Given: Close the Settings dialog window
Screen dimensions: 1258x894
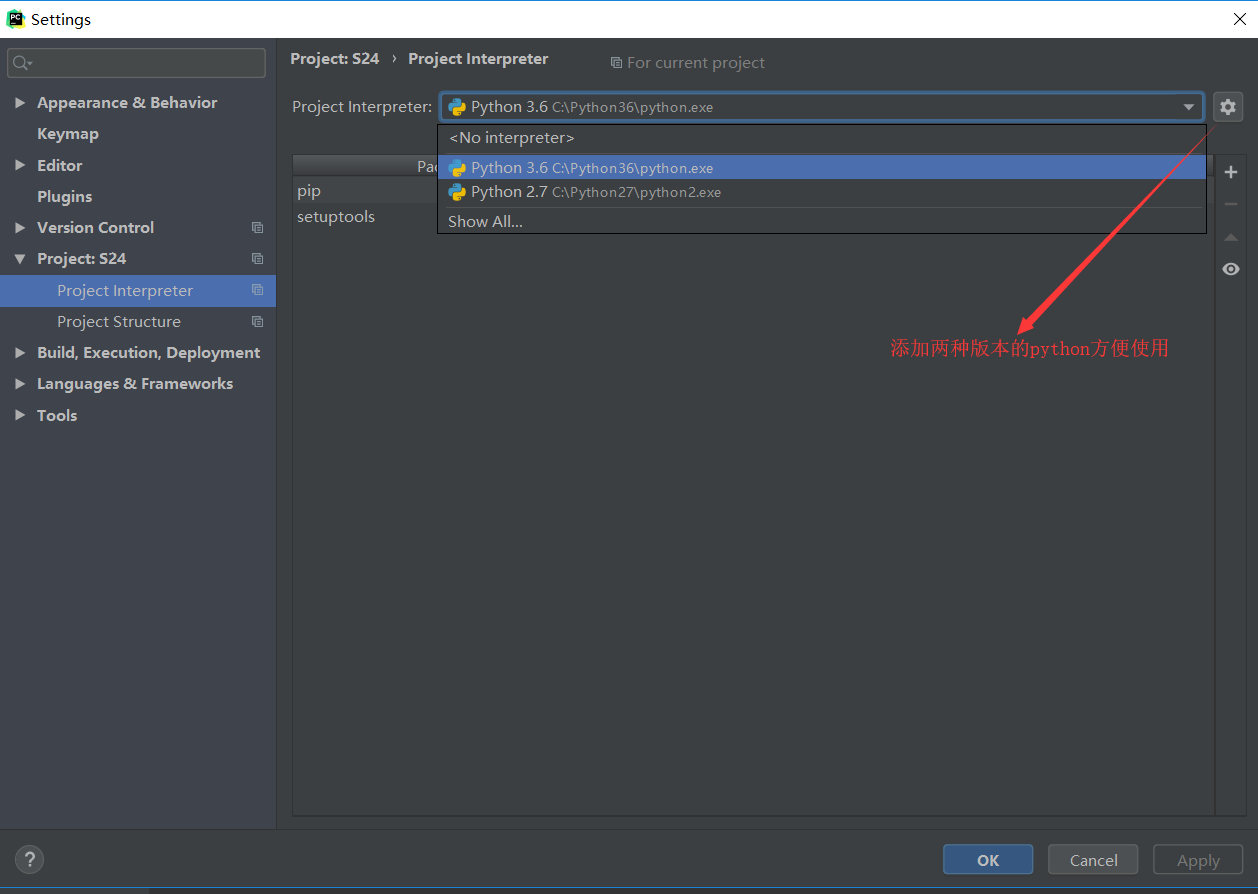Looking at the screenshot, I should (x=1239, y=19).
